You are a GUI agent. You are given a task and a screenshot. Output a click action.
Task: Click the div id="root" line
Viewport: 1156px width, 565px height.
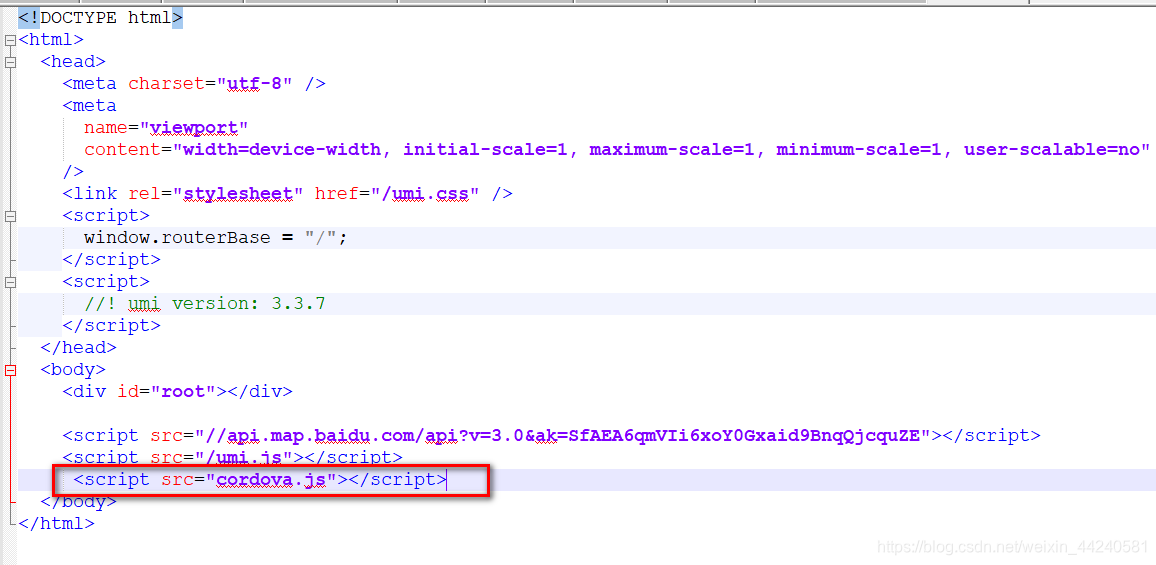pos(178,392)
